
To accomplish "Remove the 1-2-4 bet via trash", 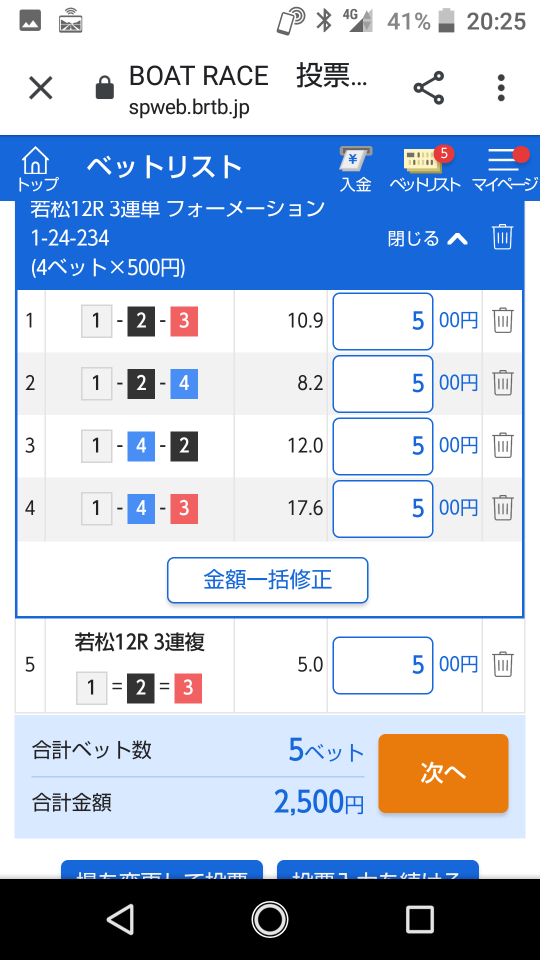I will (502, 383).
